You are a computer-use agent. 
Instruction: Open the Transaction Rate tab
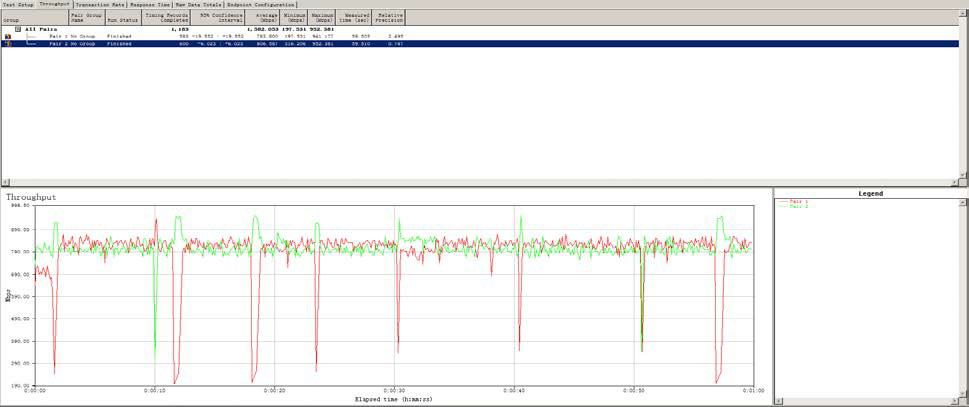98,4
